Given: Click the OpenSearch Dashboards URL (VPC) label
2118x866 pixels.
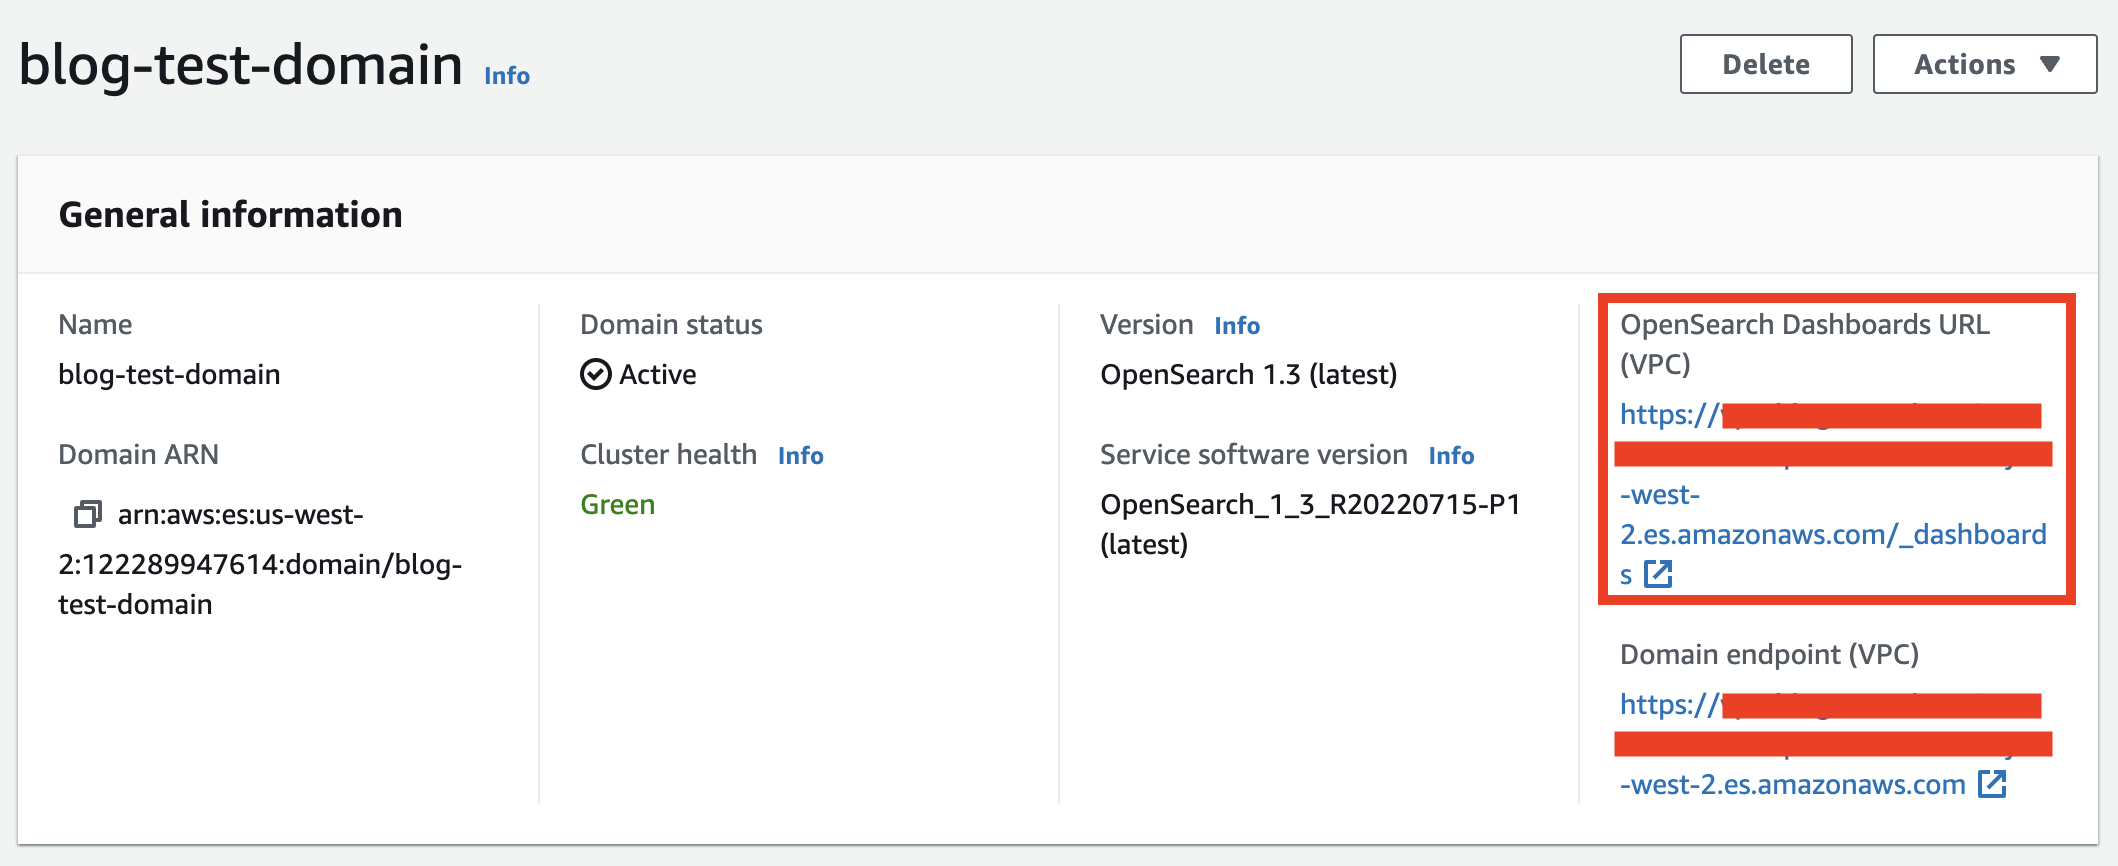Looking at the screenshot, I should (1805, 343).
